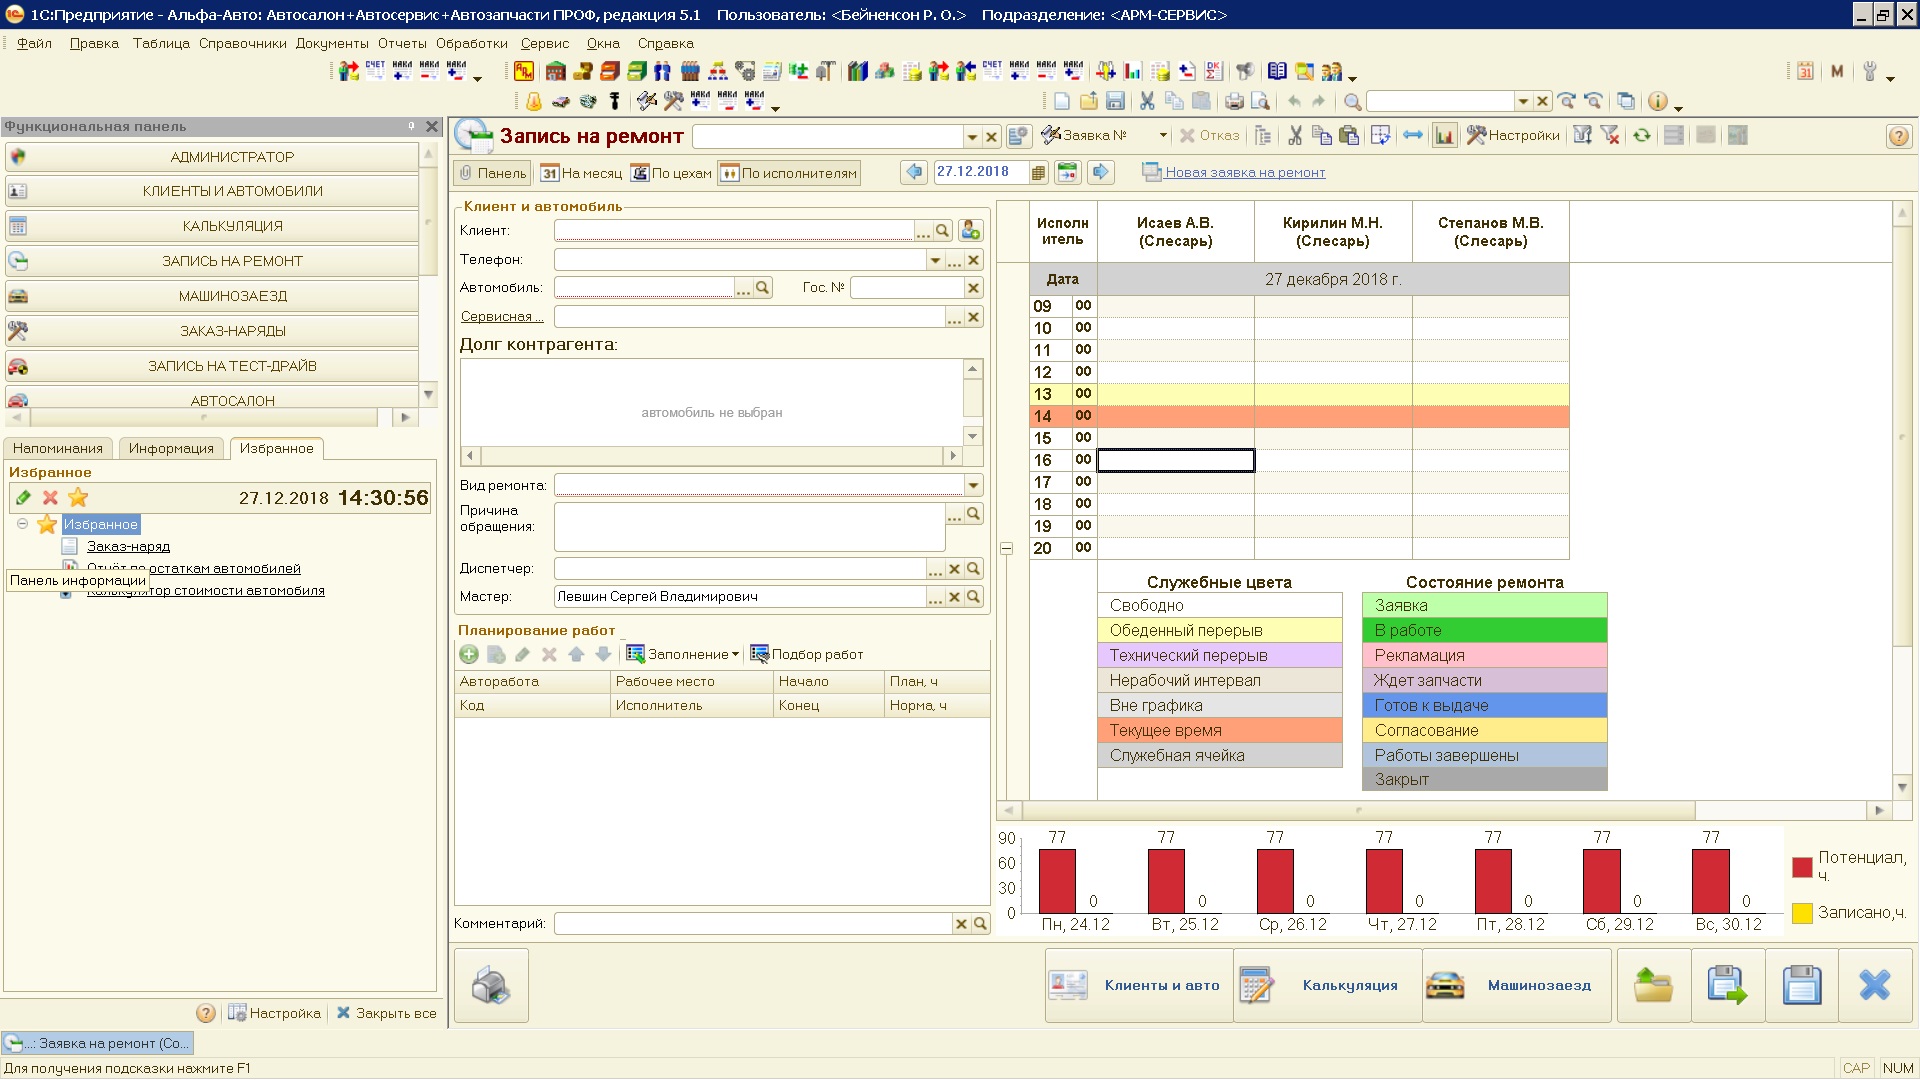Toggle the По исполнителям view mode

pos(789,173)
